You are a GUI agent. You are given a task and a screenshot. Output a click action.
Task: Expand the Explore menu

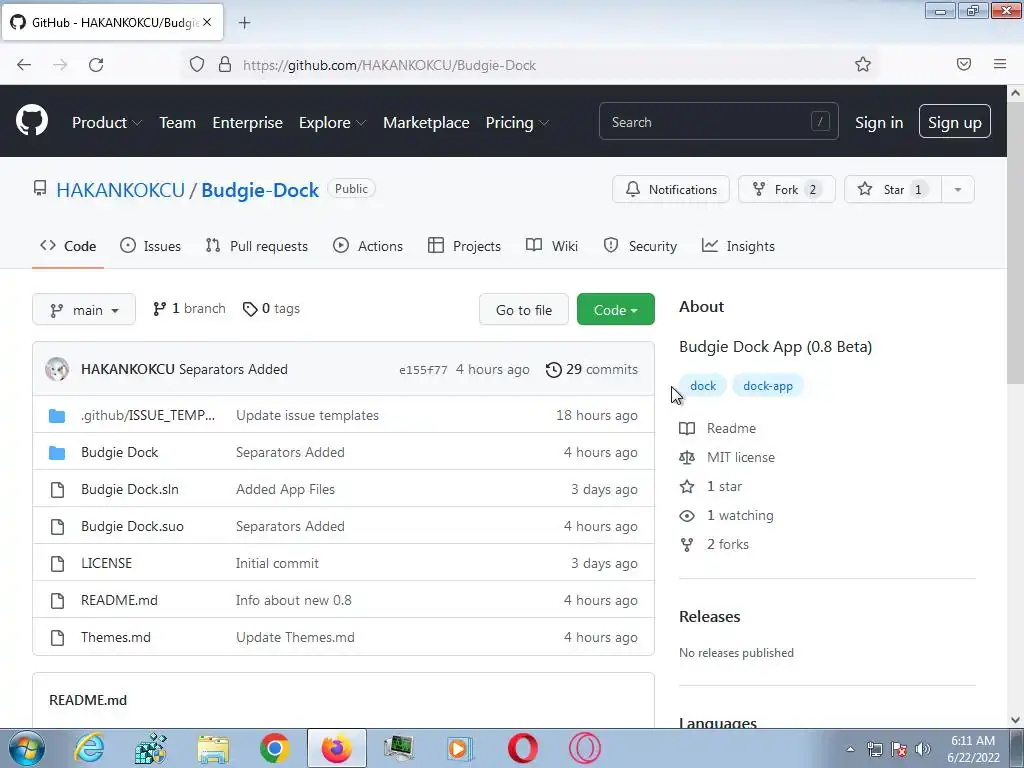click(x=332, y=122)
